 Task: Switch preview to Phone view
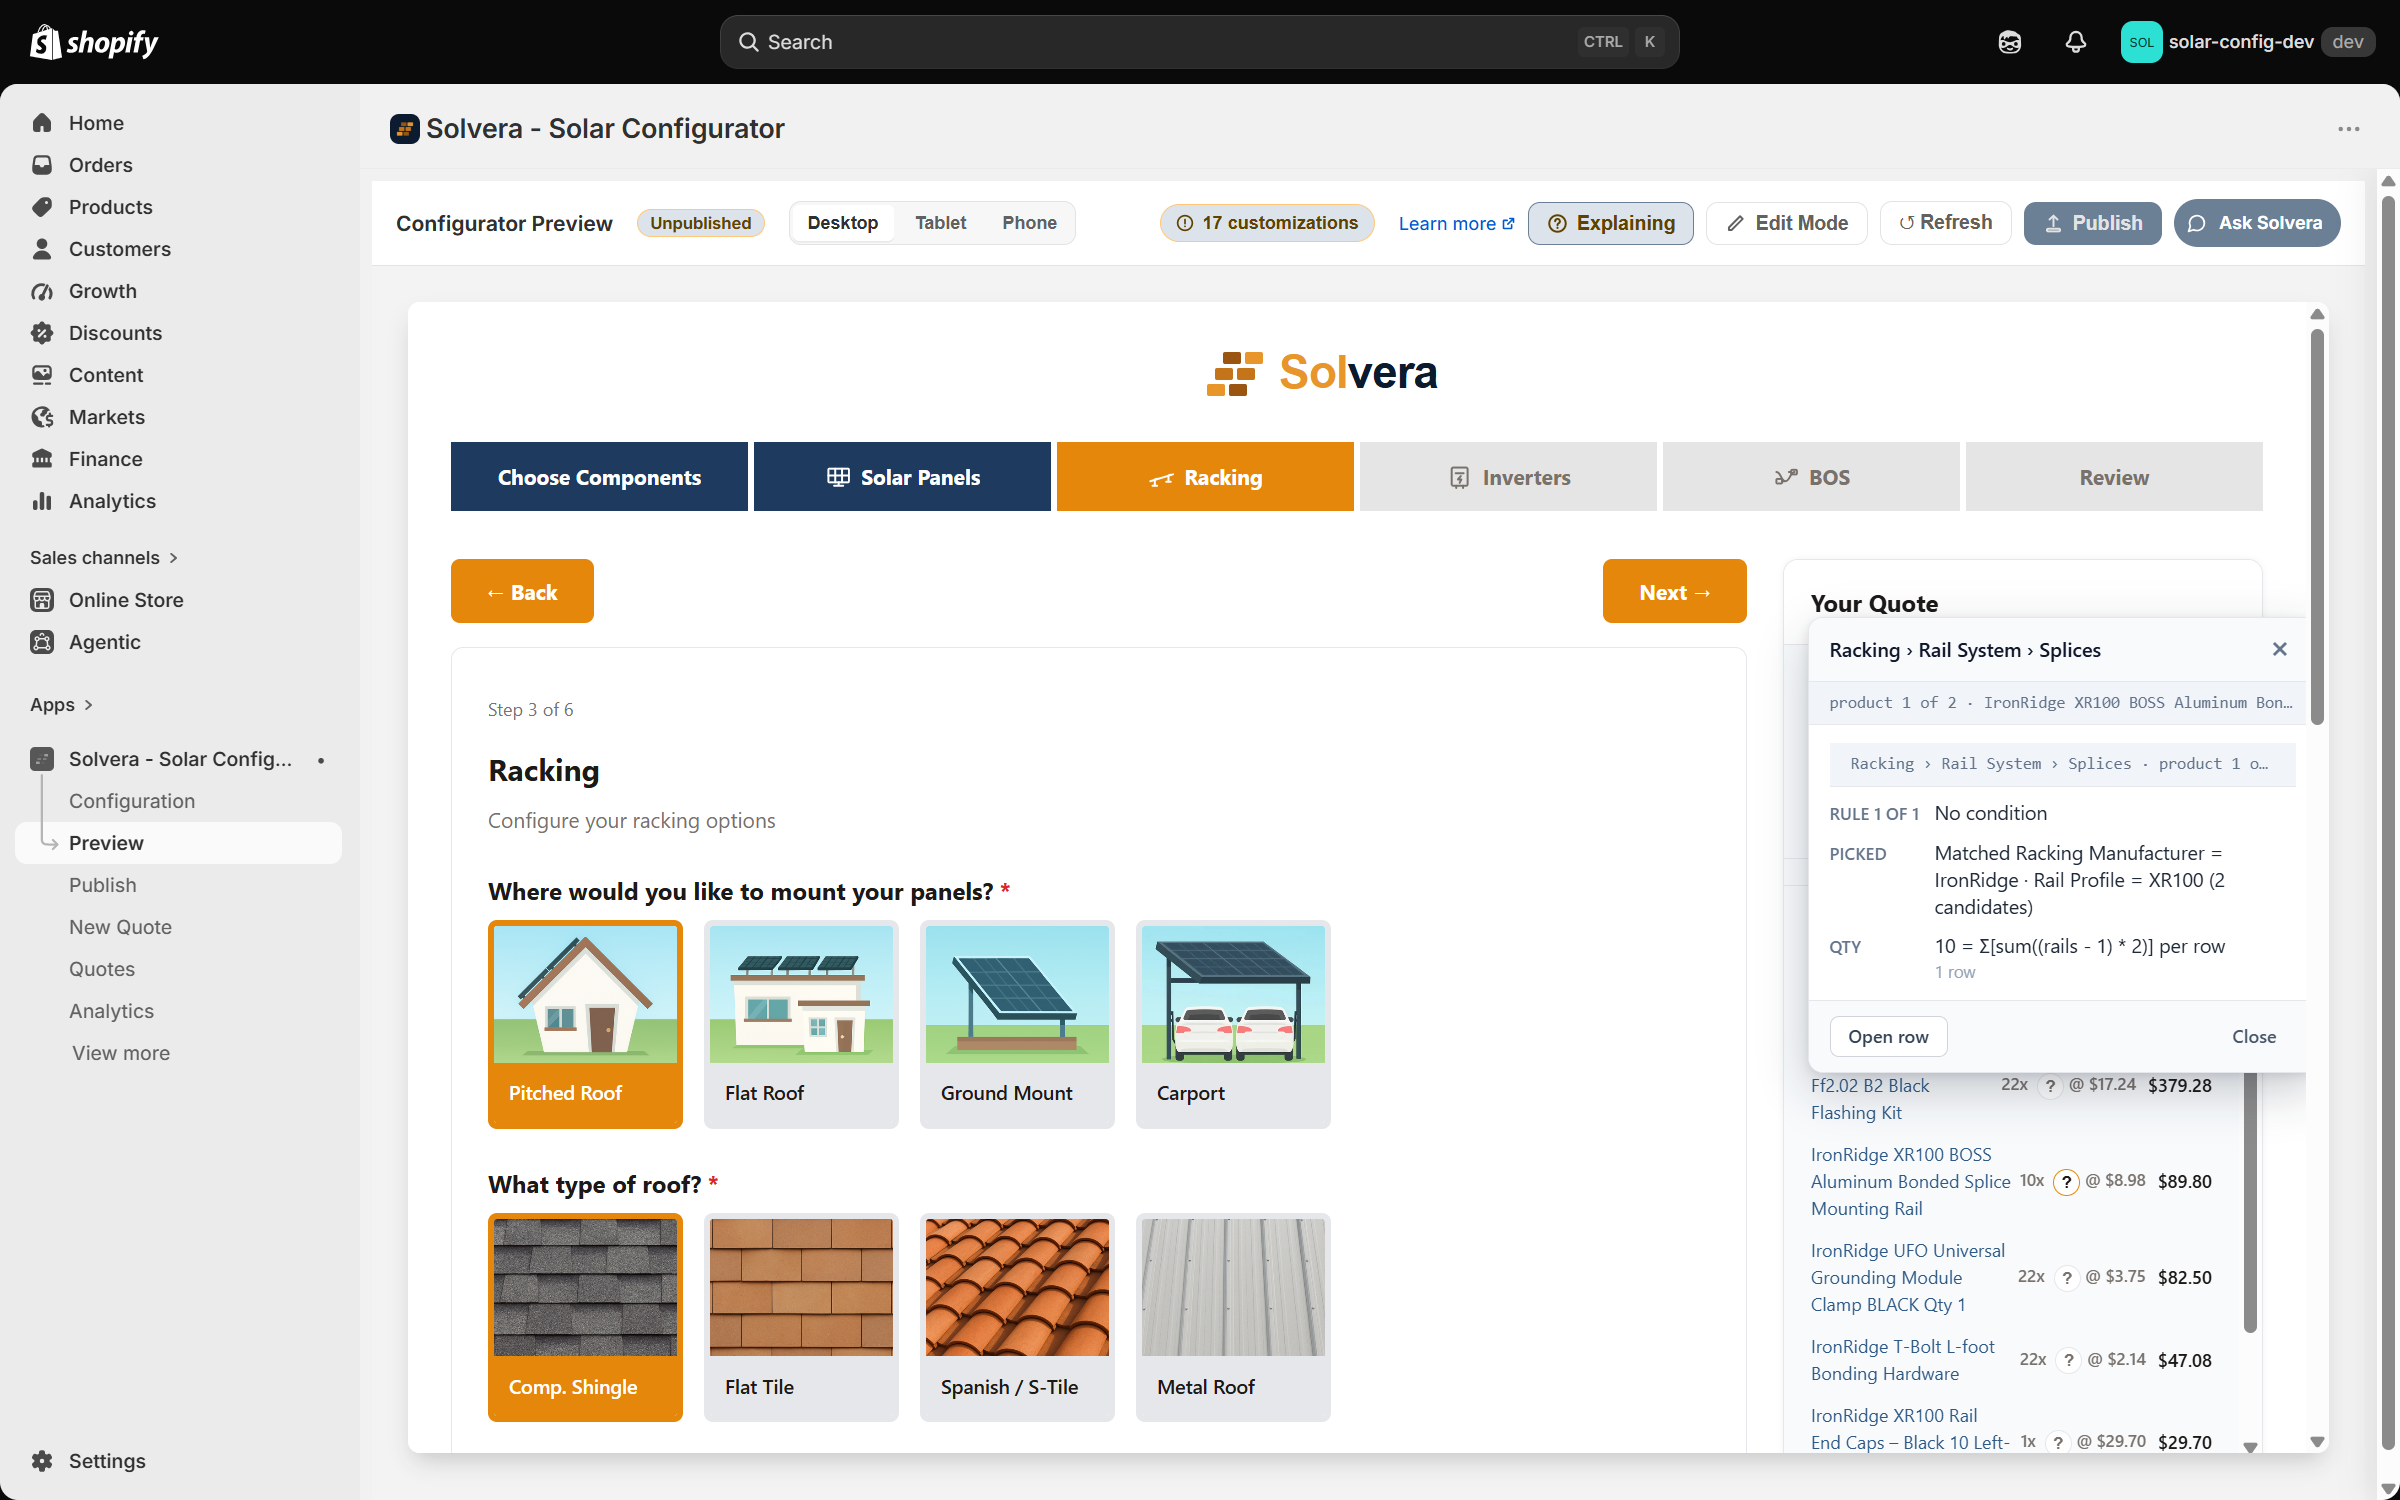click(1029, 223)
